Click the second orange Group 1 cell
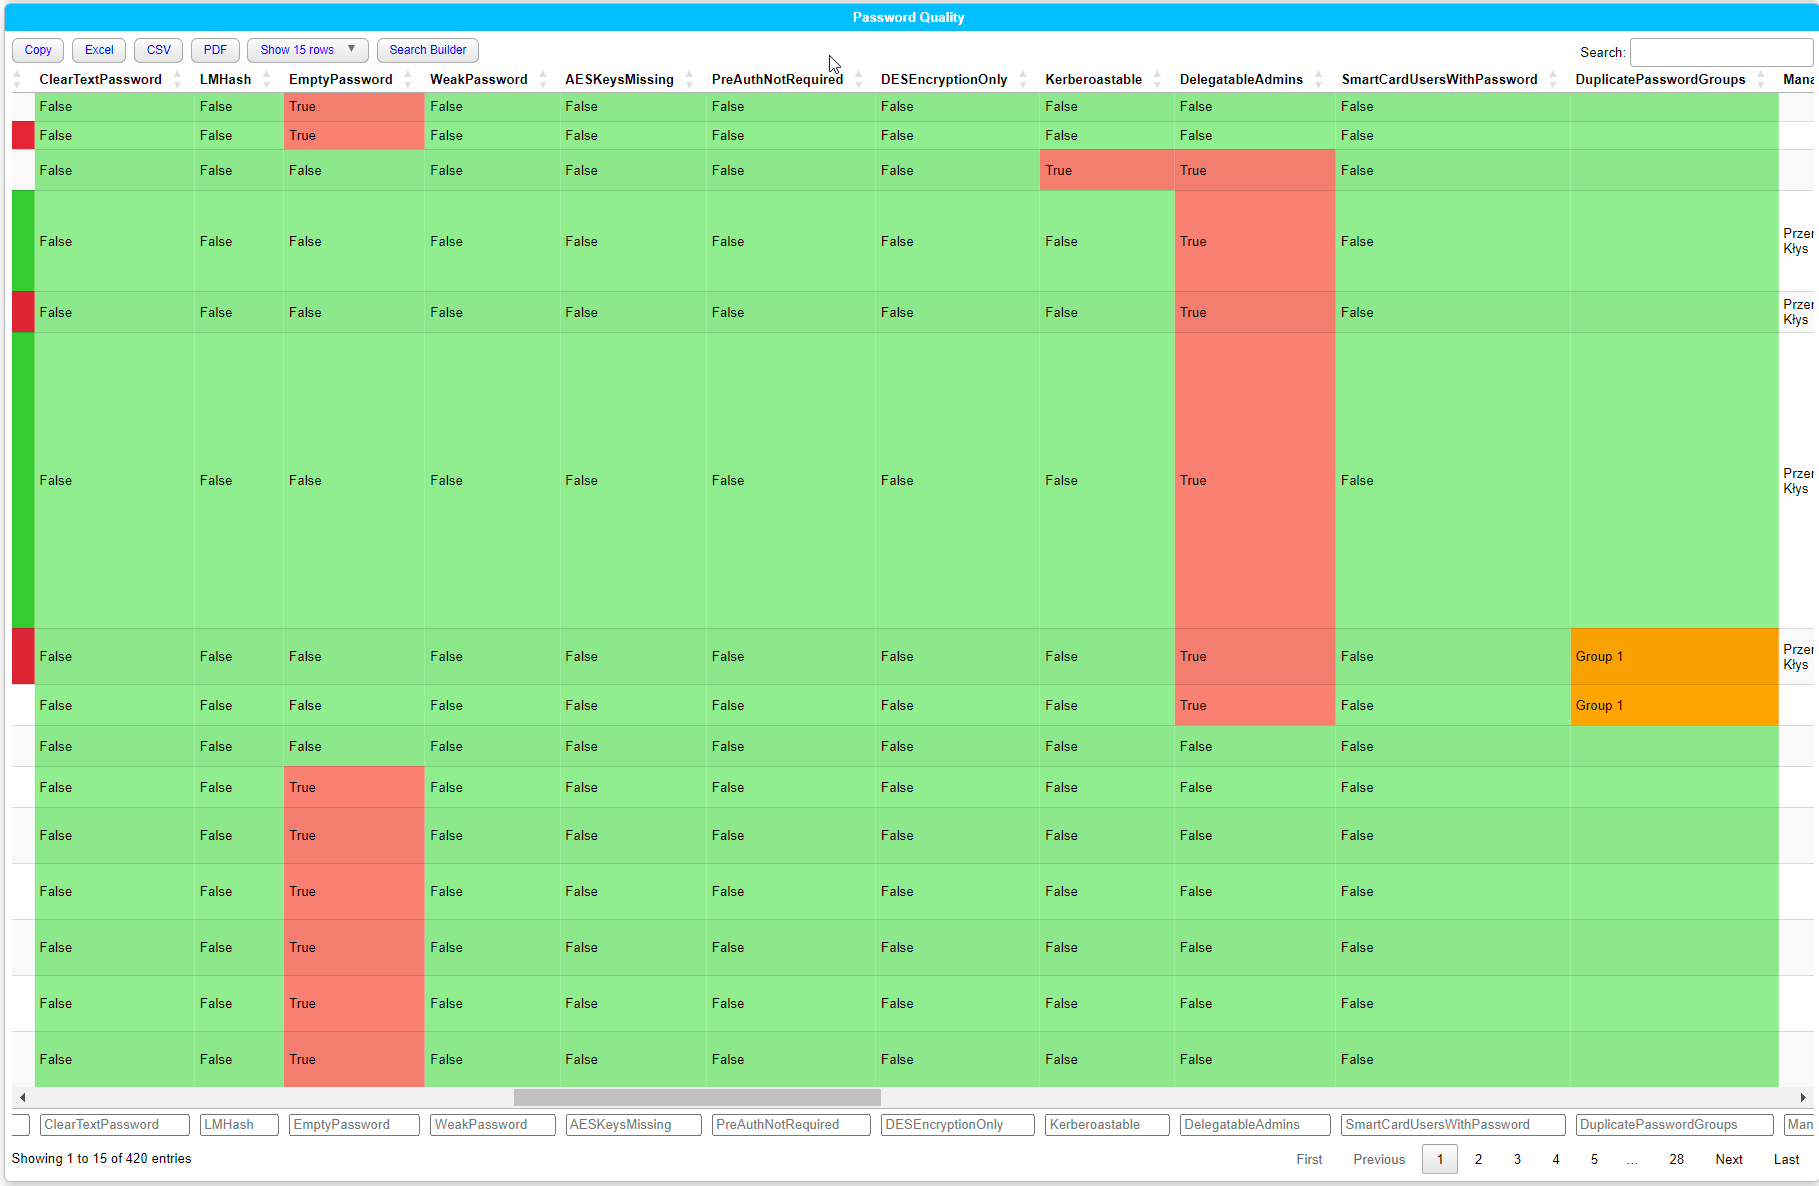 point(1674,705)
